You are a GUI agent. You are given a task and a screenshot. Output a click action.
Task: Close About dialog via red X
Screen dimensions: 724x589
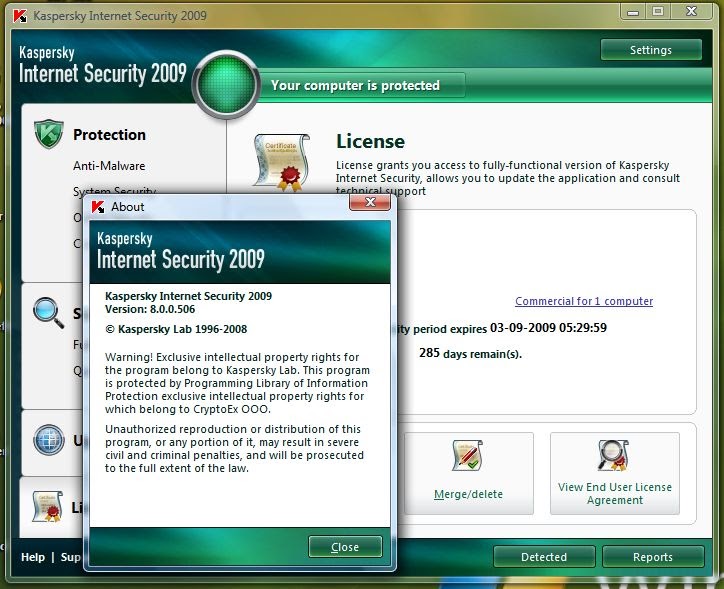click(370, 202)
